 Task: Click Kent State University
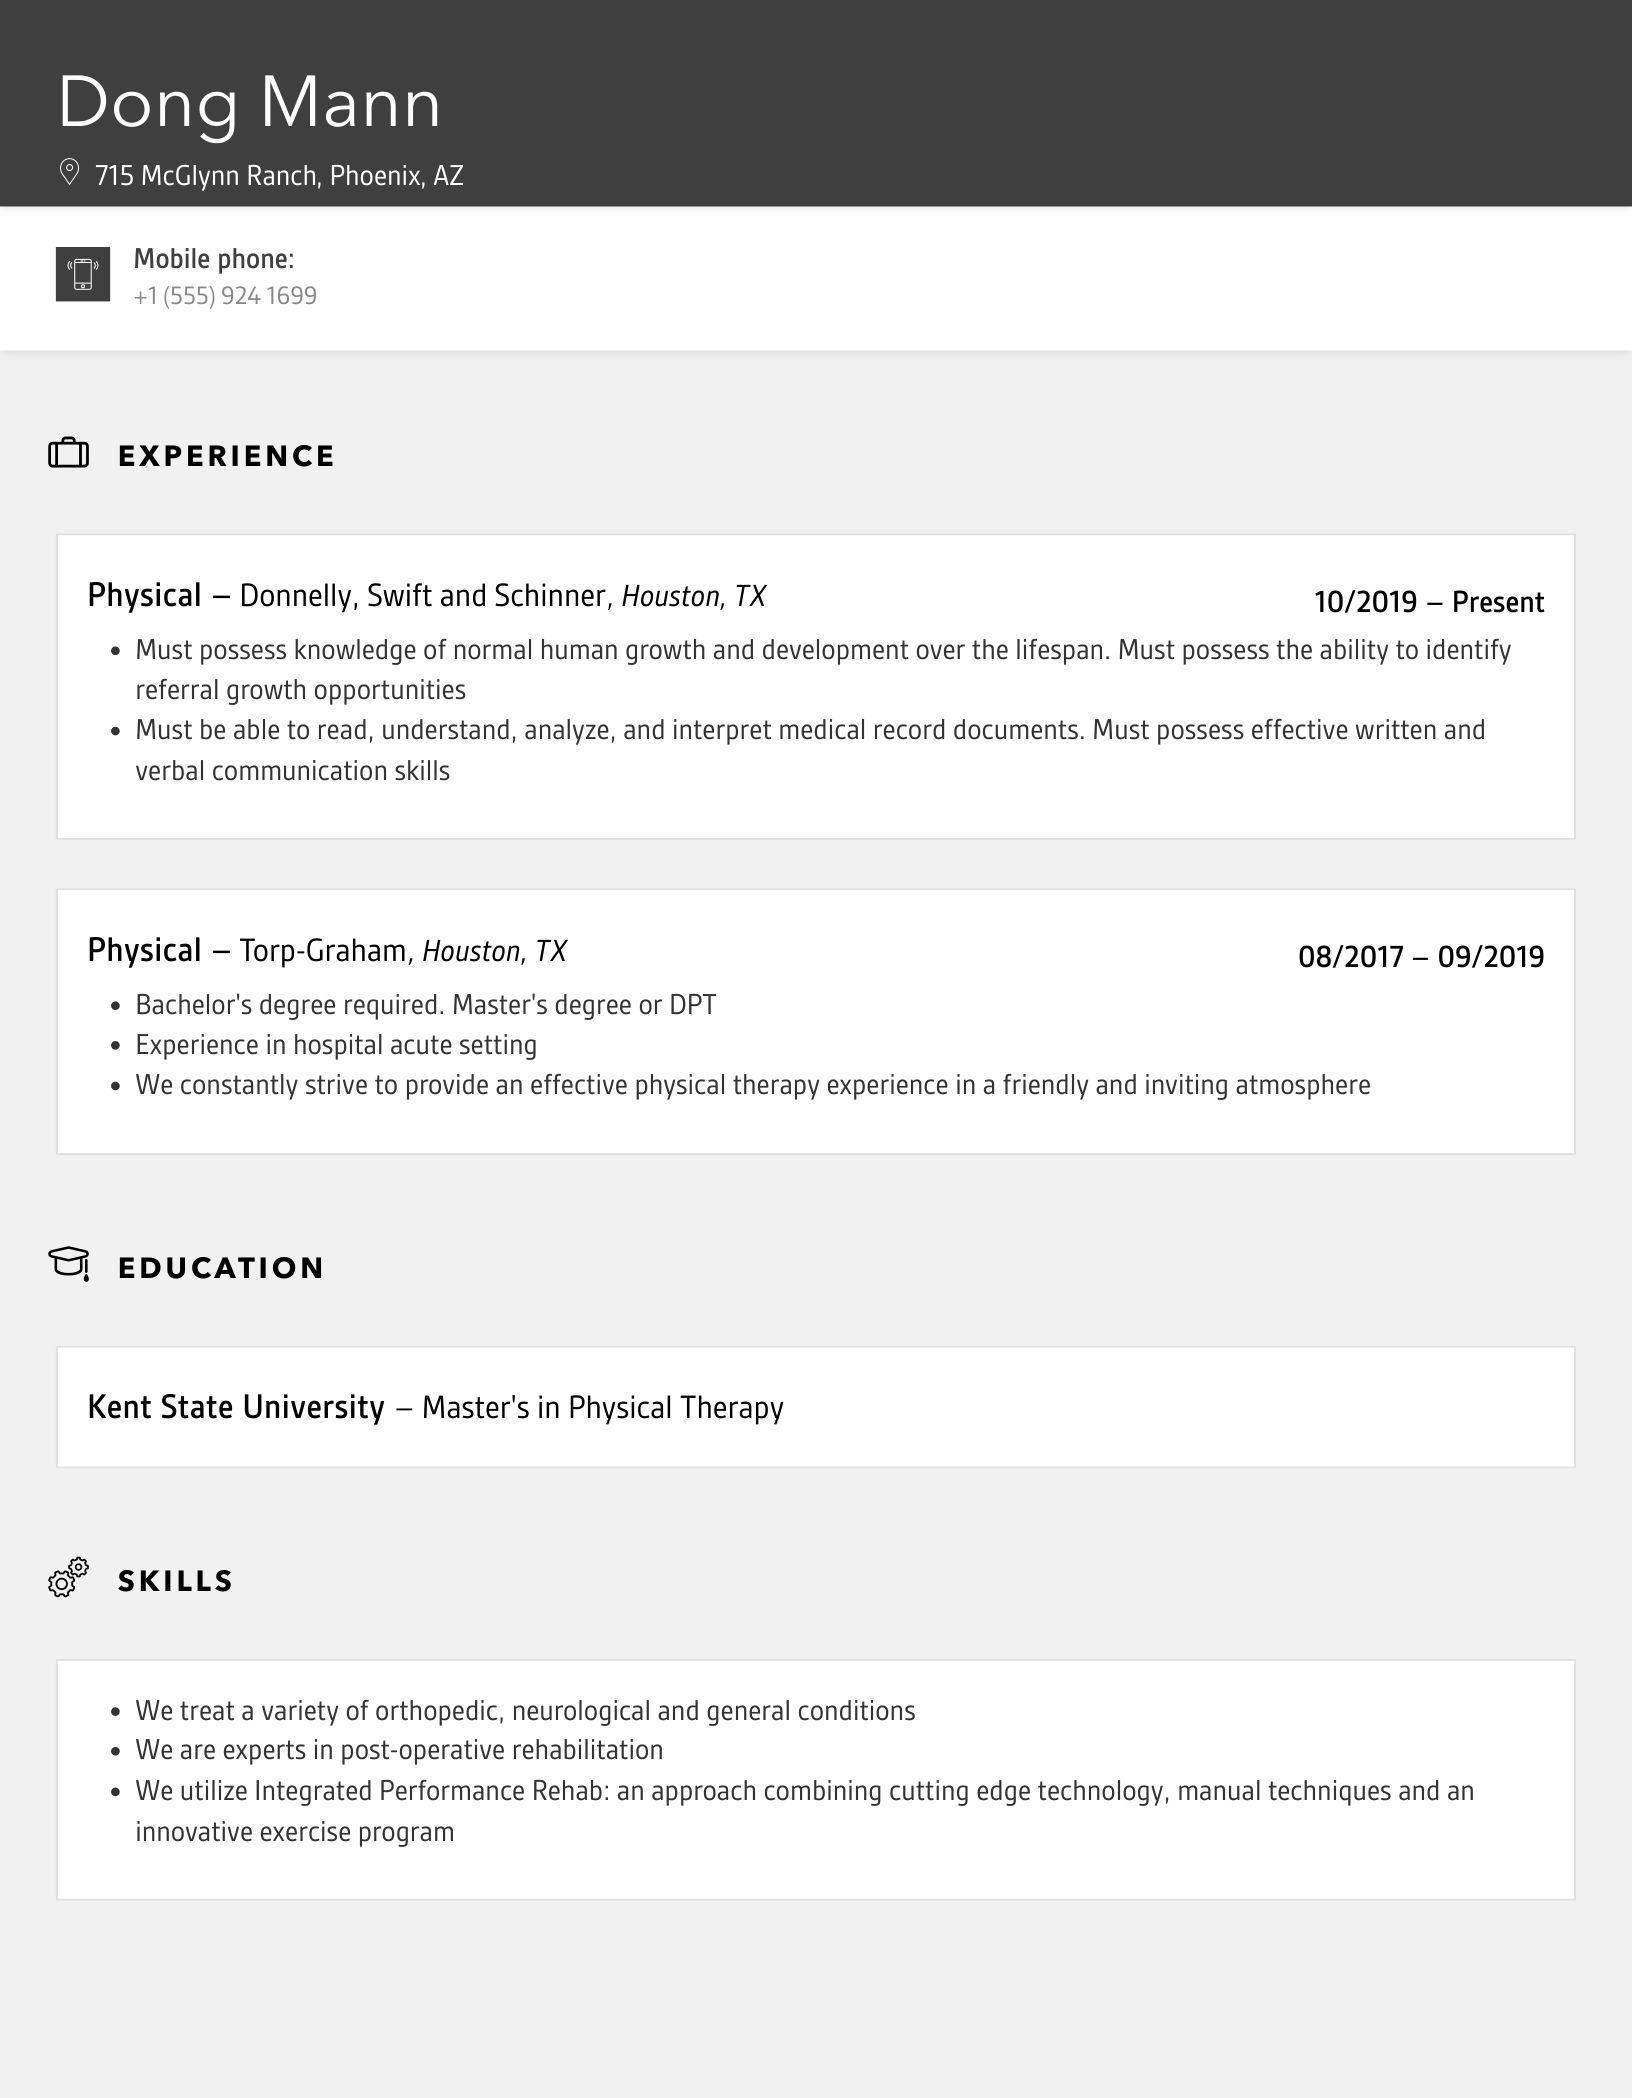pyautogui.click(x=236, y=1407)
